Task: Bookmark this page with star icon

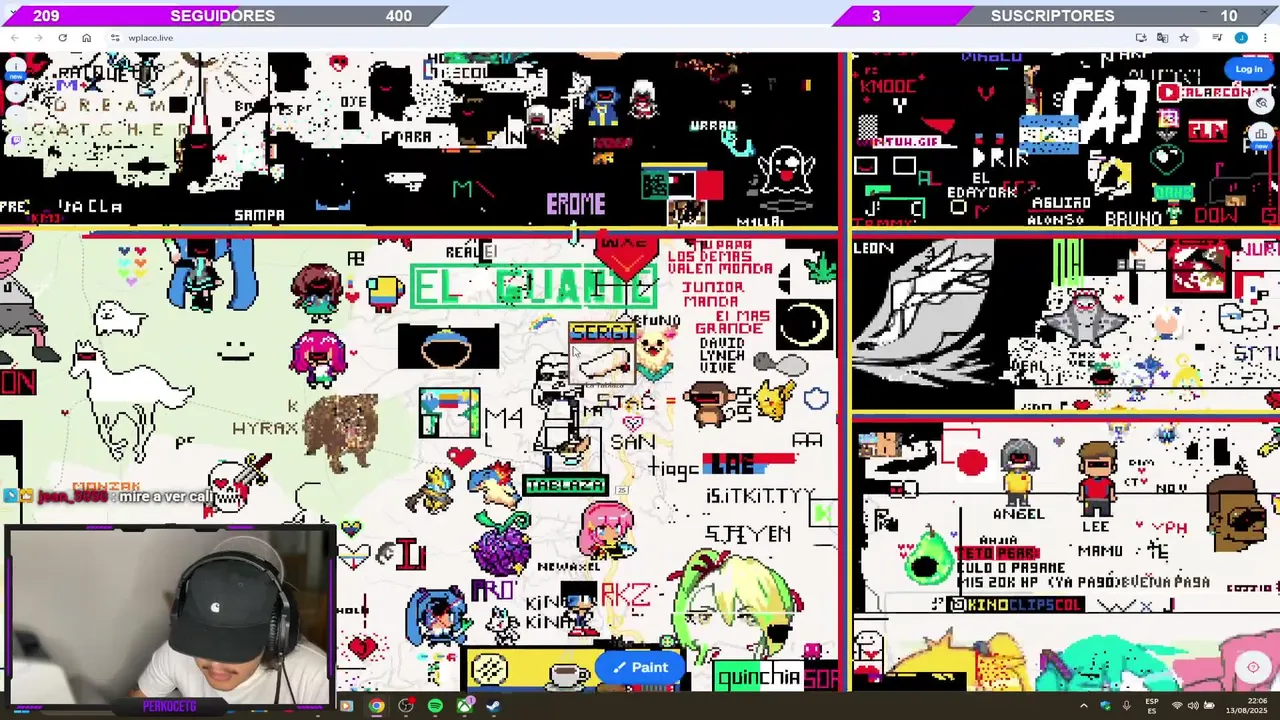Action: pos(1184,38)
